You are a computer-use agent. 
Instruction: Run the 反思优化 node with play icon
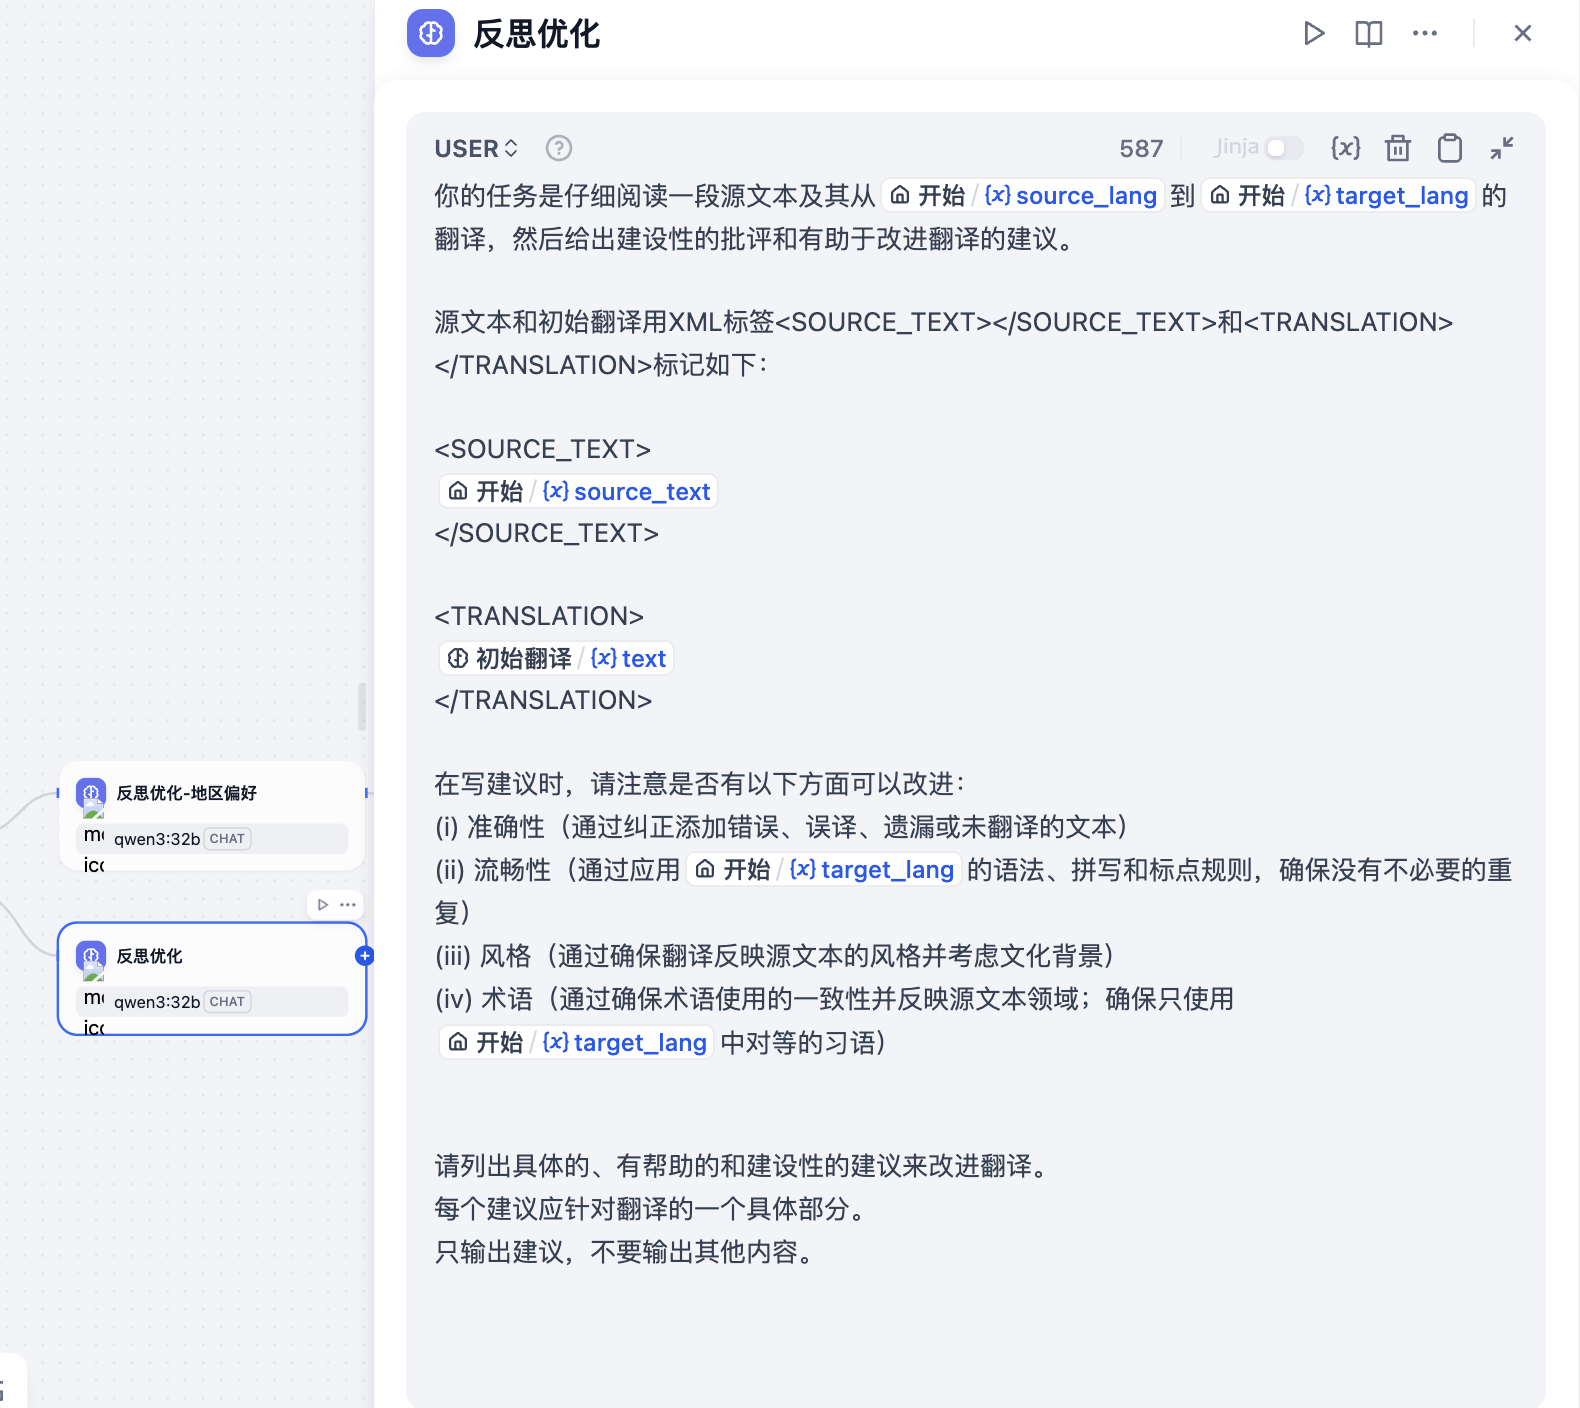tap(1314, 33)
